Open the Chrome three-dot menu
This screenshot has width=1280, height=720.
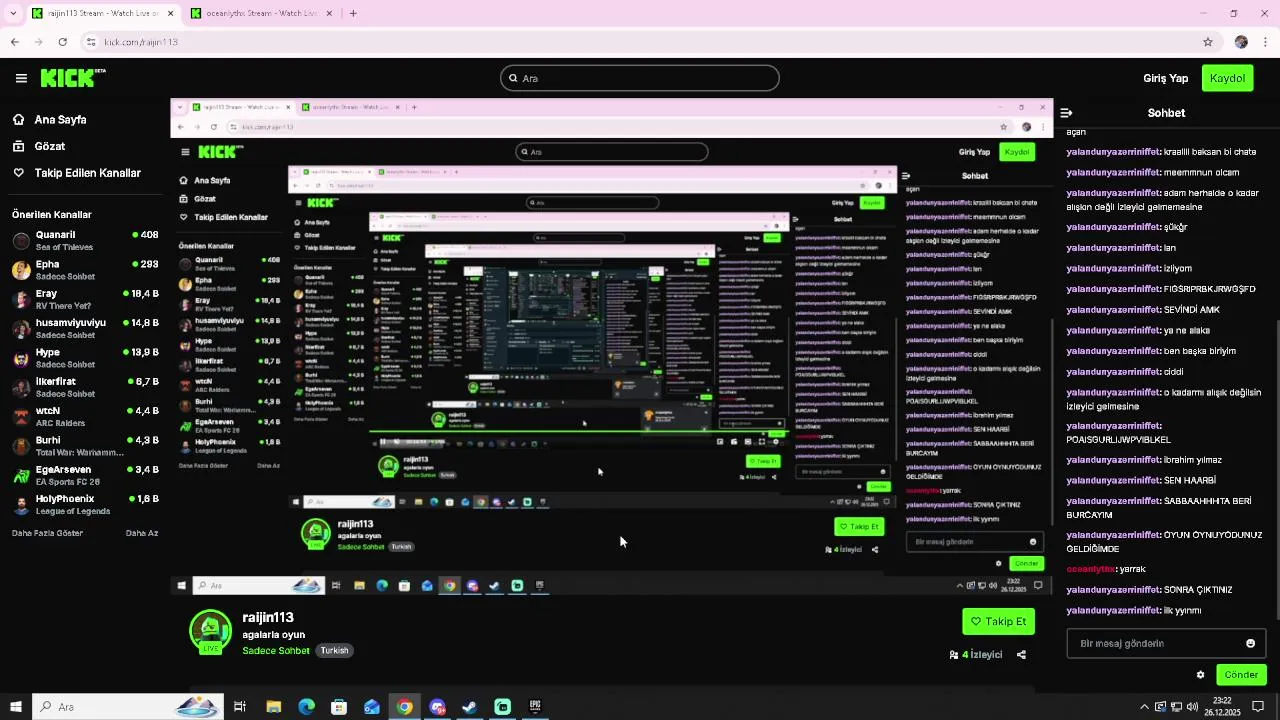[x=1266, y=42]
